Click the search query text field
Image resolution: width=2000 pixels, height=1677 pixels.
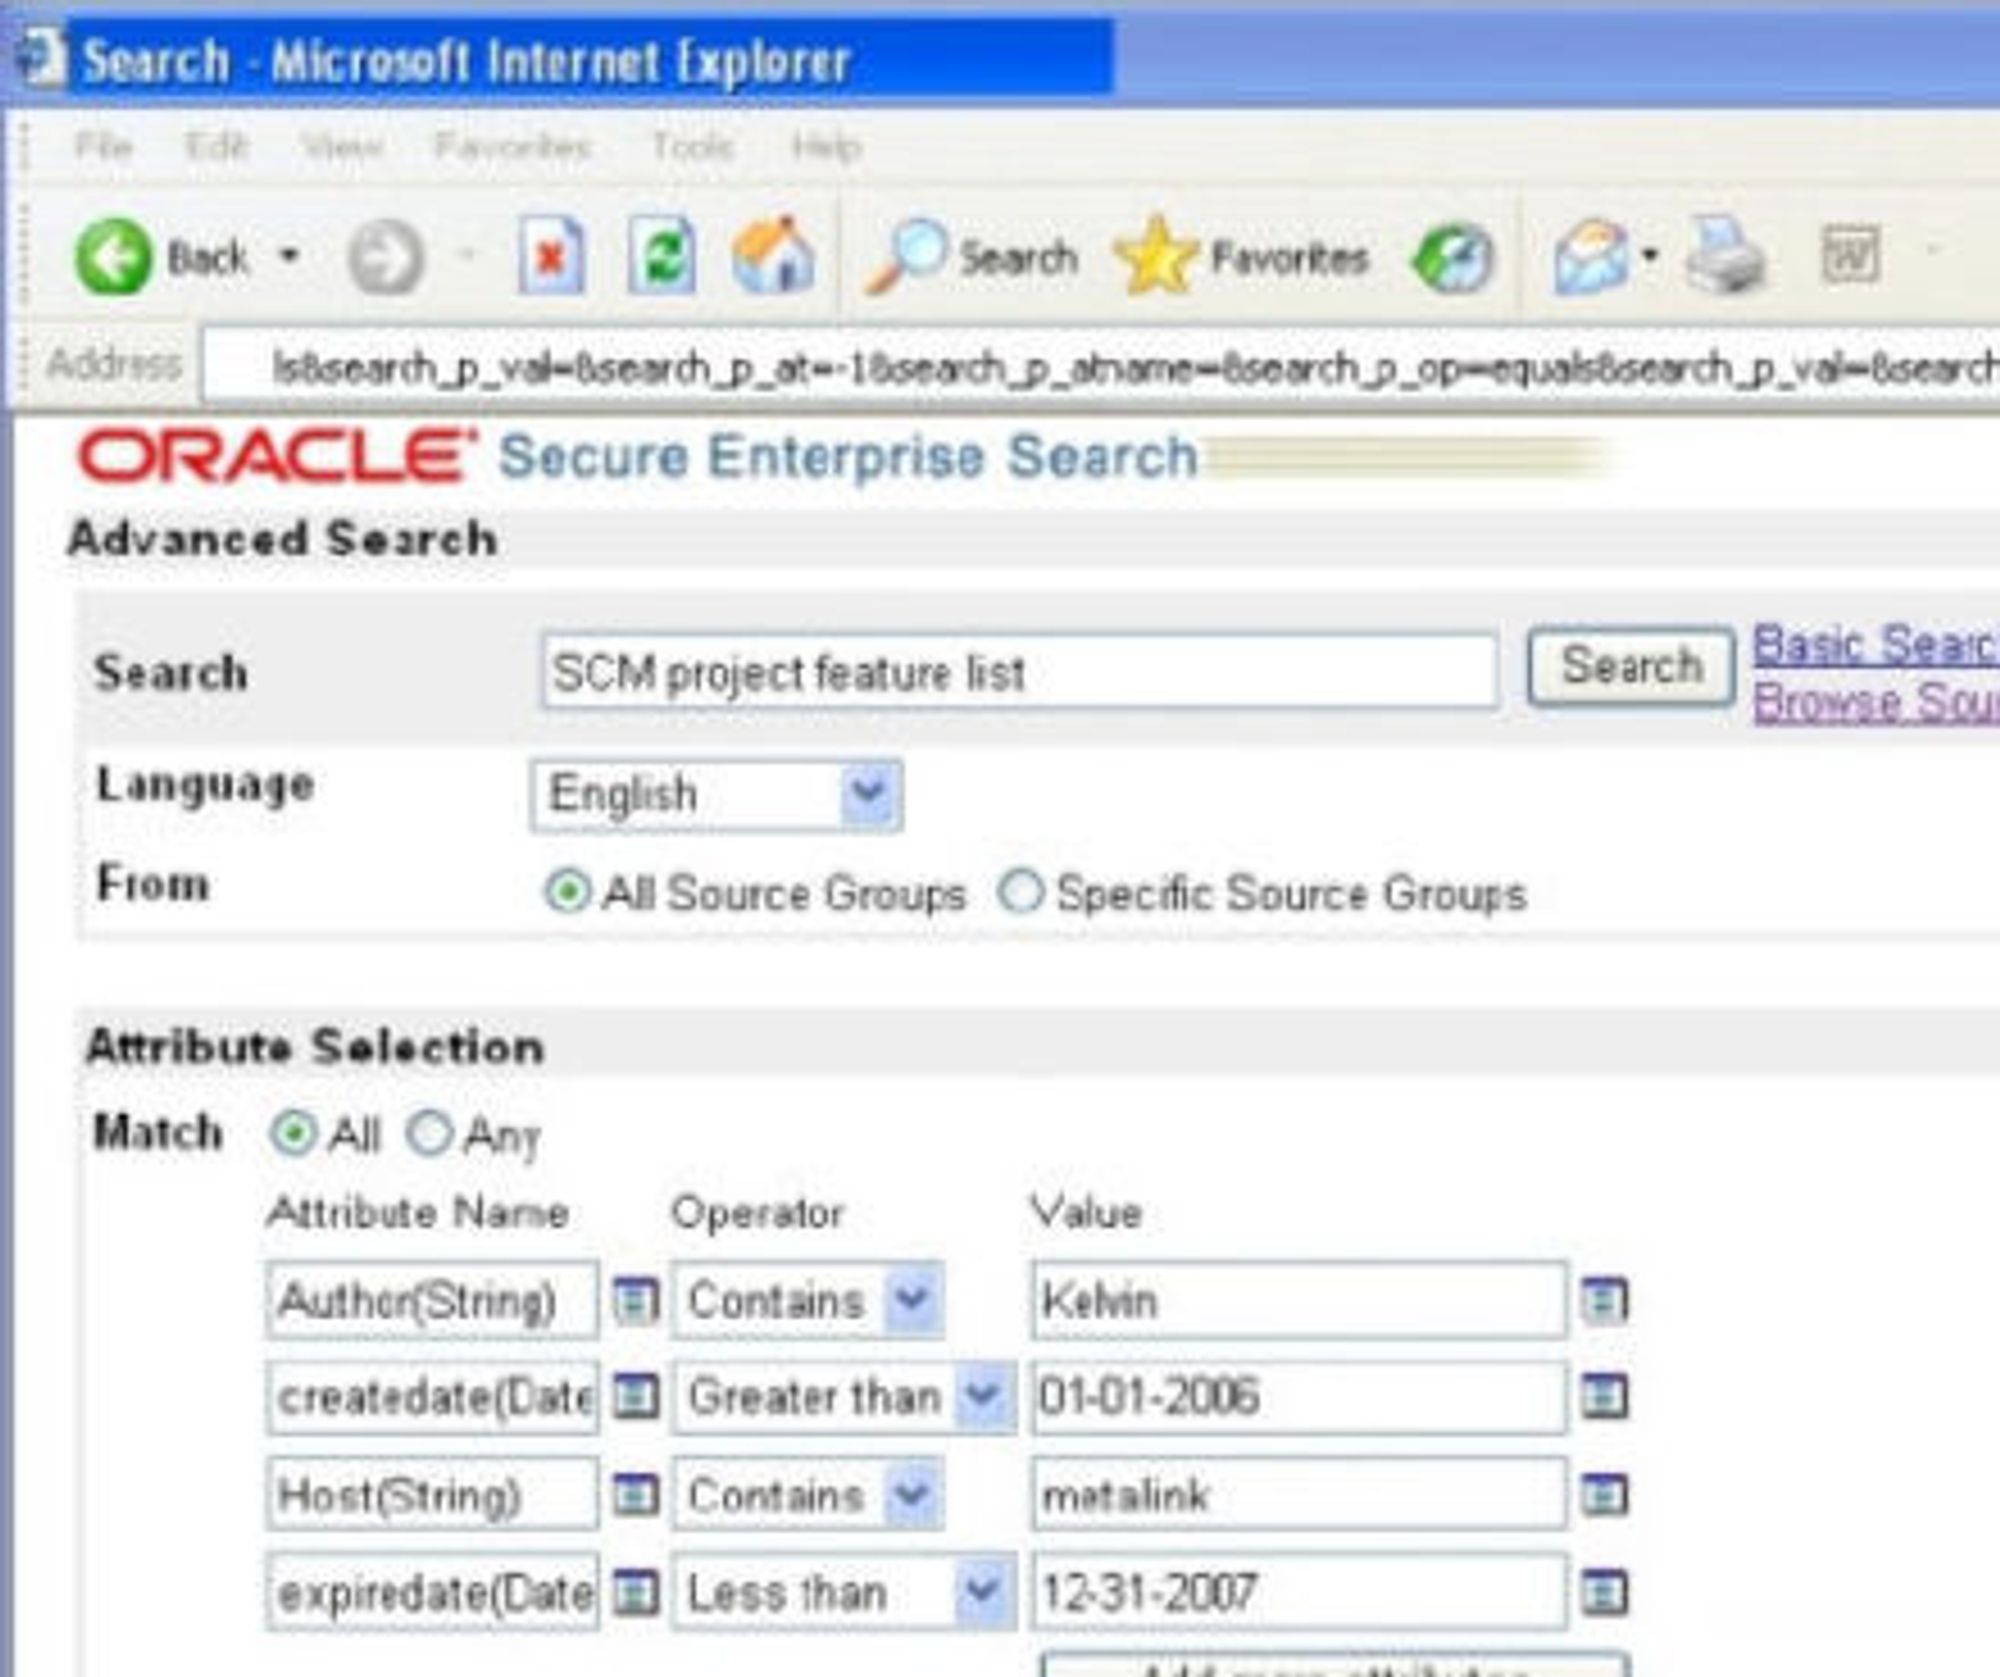click(x=1019, y=671)
